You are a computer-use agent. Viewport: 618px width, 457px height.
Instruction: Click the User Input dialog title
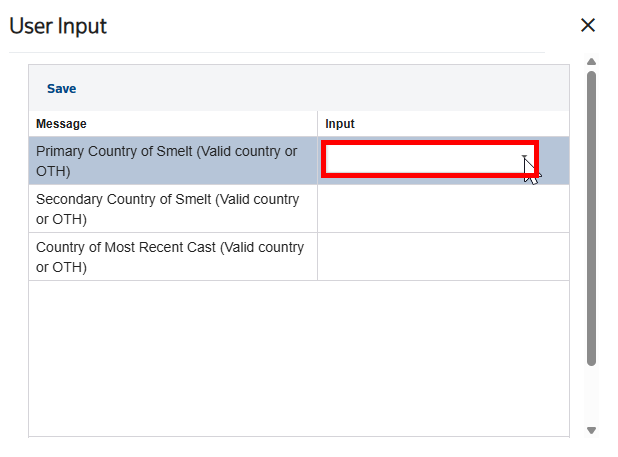click(58, 26)
